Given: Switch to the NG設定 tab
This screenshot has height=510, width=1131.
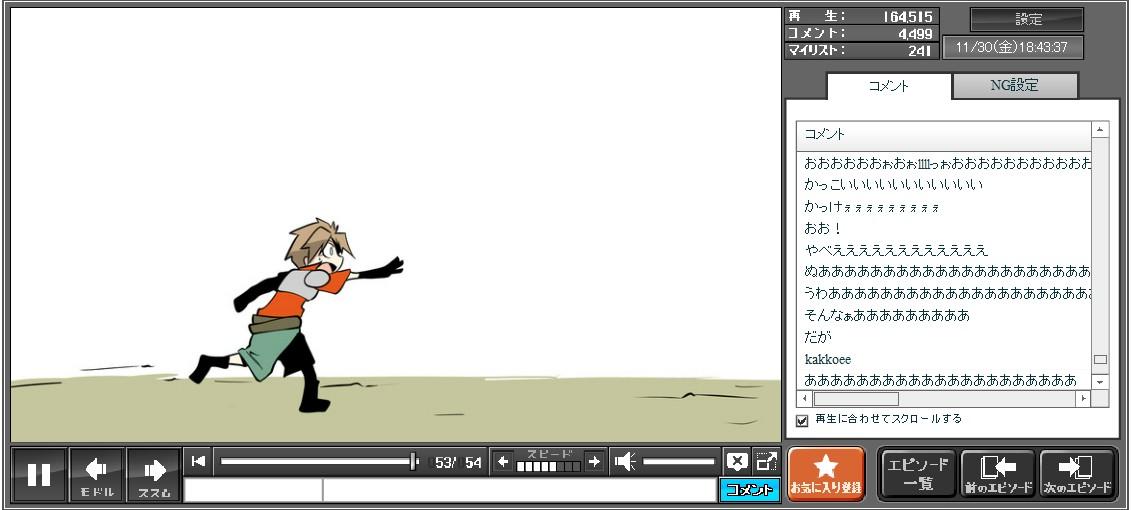Looking at the screenshot, I should [1014, 86].
